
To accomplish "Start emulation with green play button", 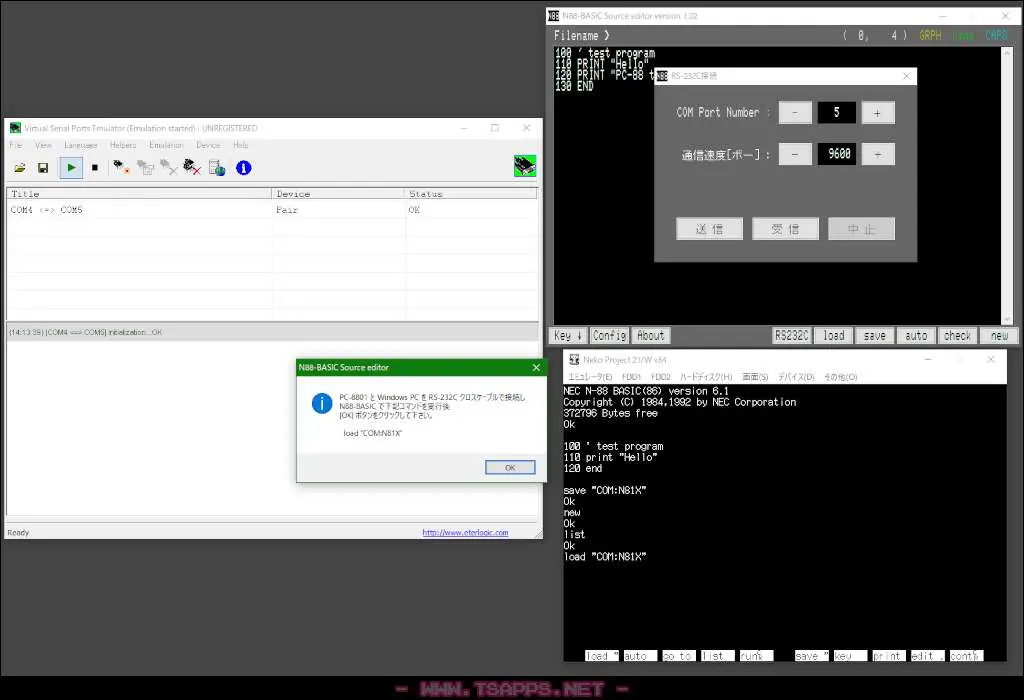I will 71,168.
